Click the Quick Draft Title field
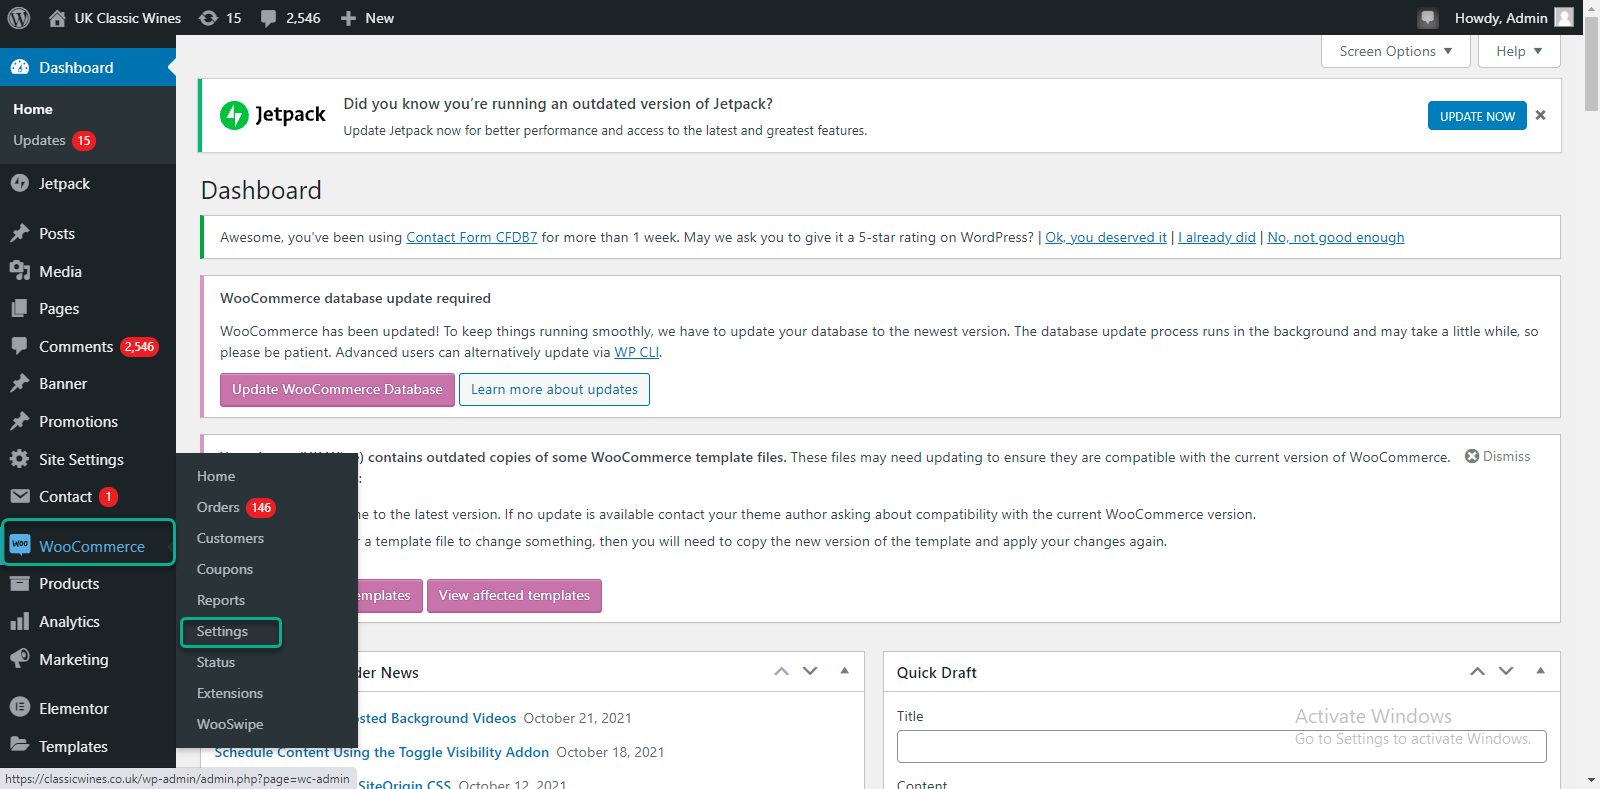Screen dimensions: 1600x789 [1221, 746]
